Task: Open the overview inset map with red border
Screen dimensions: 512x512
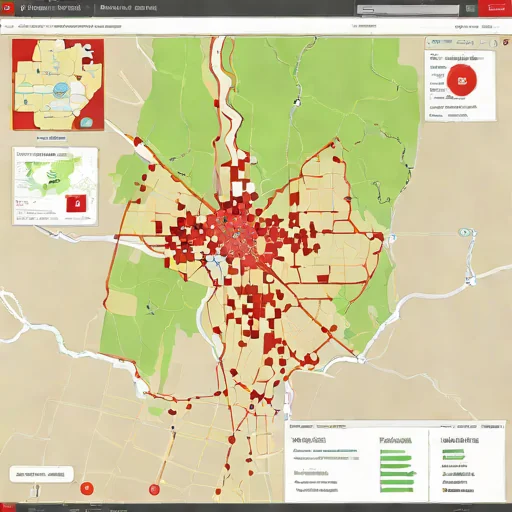Action: tap(58, 84)
